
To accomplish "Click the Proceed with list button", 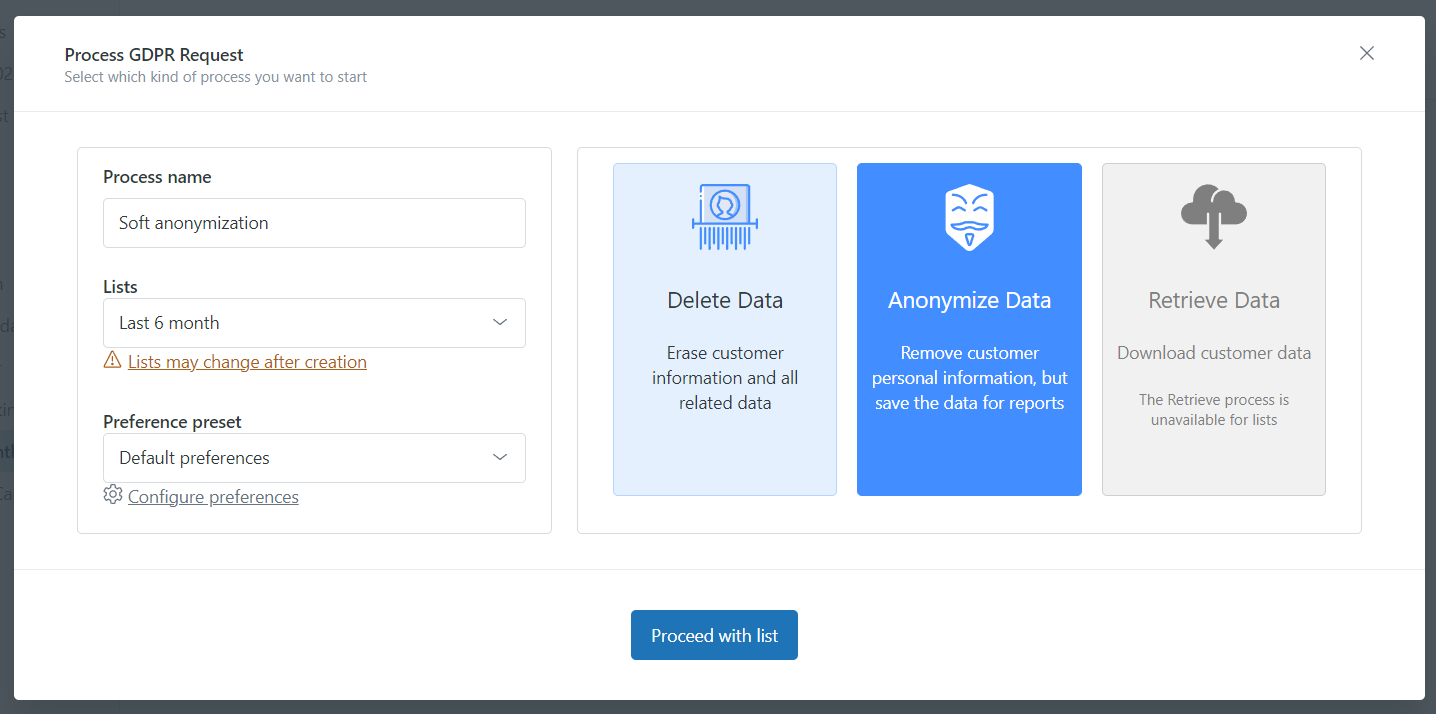I will [x=714, y=634].
